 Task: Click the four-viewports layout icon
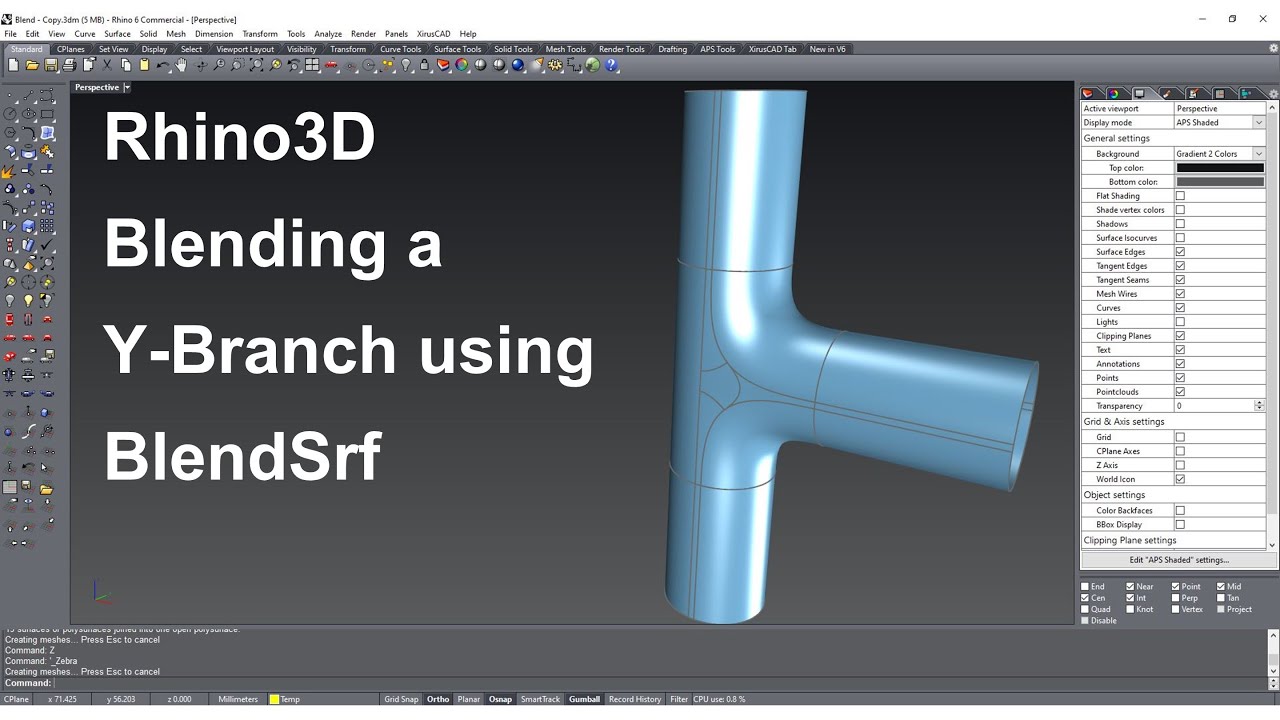tap(312, 65)
